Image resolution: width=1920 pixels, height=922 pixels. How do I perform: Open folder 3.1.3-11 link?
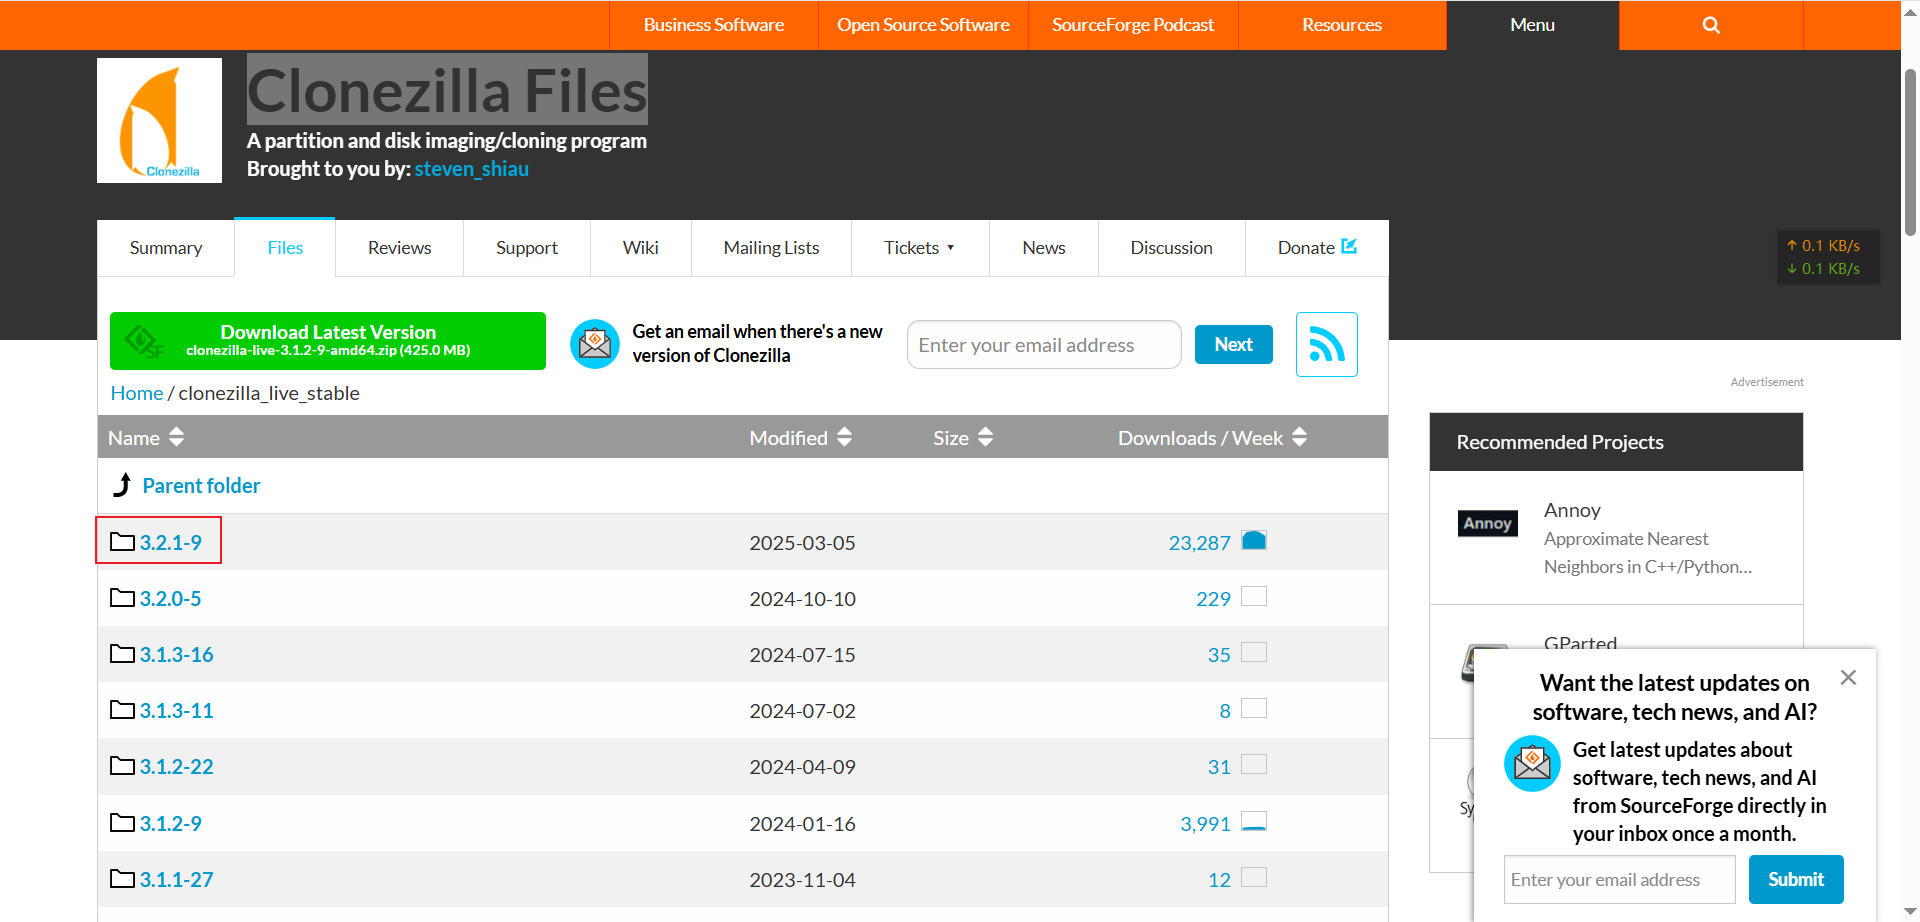[176, 710]
